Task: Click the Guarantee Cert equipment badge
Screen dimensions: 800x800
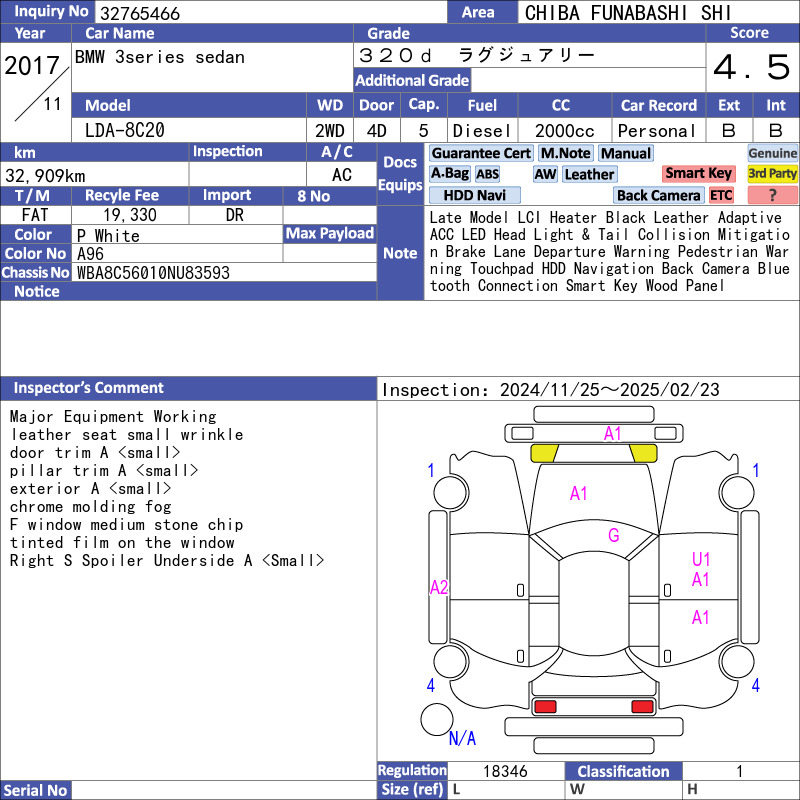Action: [x=481, y=153]
